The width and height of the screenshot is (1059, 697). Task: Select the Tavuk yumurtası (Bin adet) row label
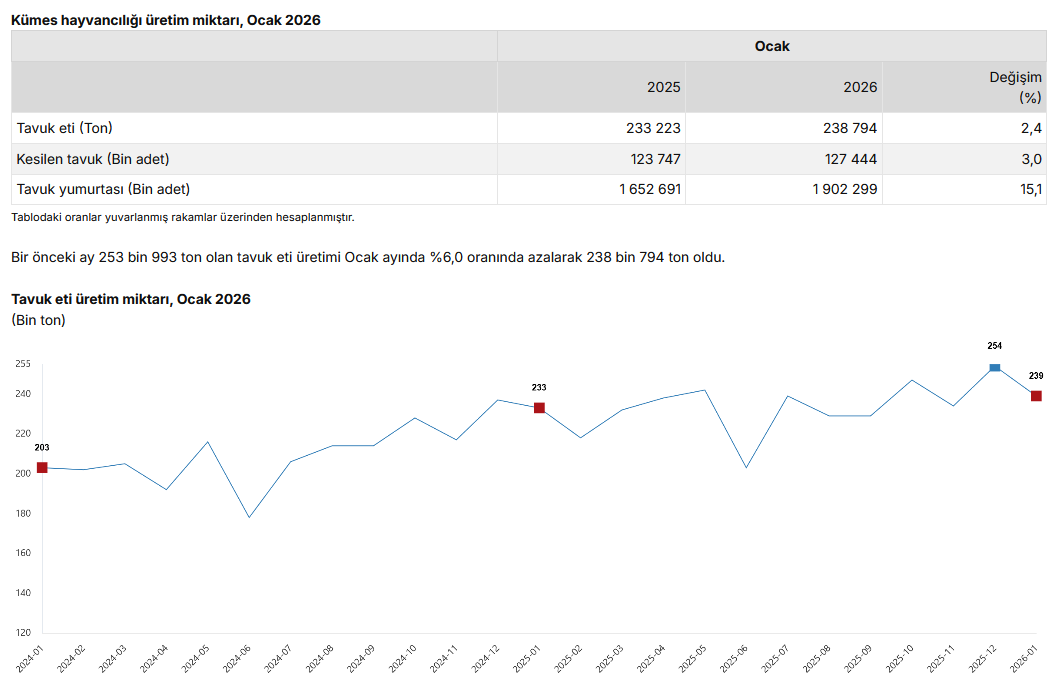[x=103, y=189]
